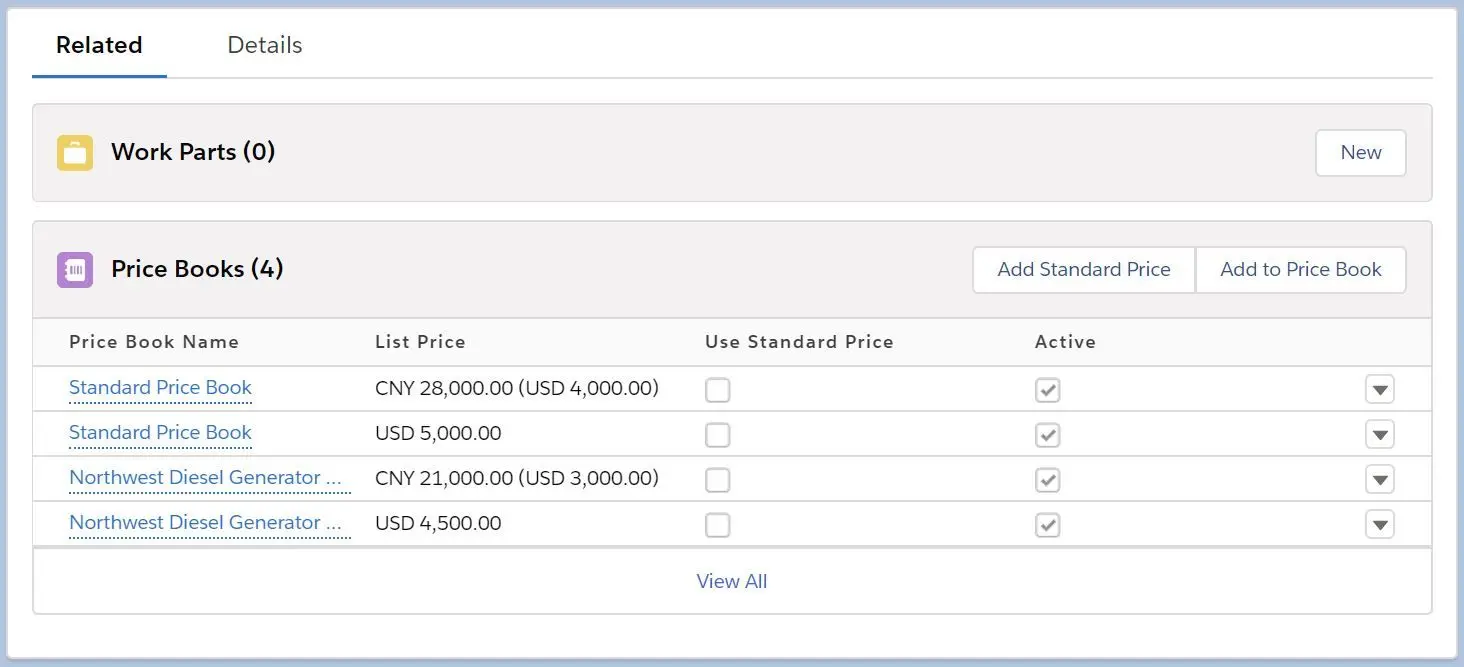Screen dimensions: 1464x667
Task: Switch to the Details tab
Action: (265, 45)
